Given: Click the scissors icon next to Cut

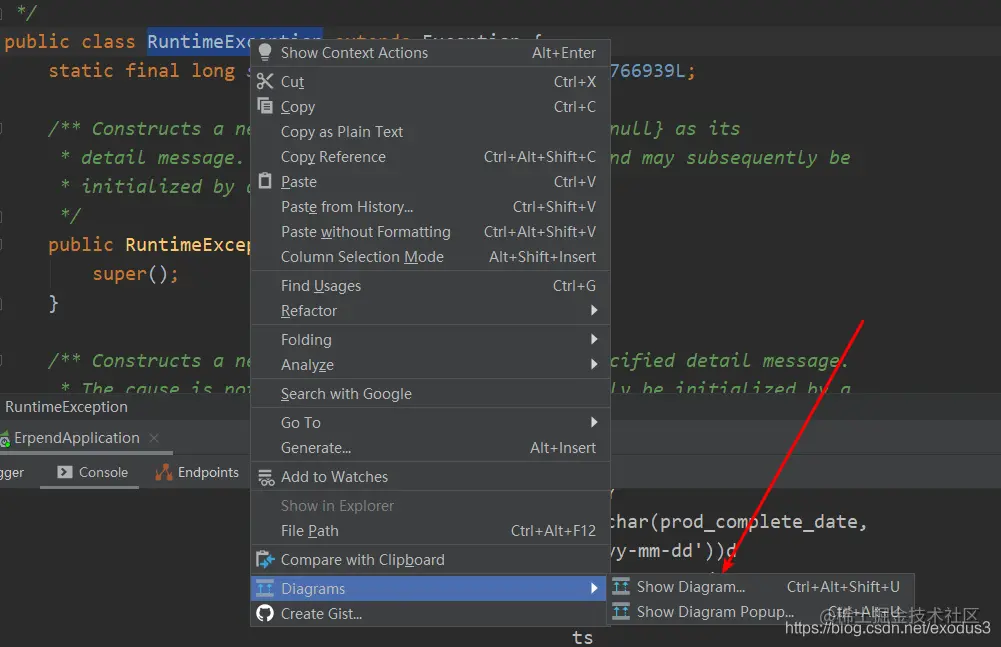Looking at the screenshot, I should click(265, 81).
